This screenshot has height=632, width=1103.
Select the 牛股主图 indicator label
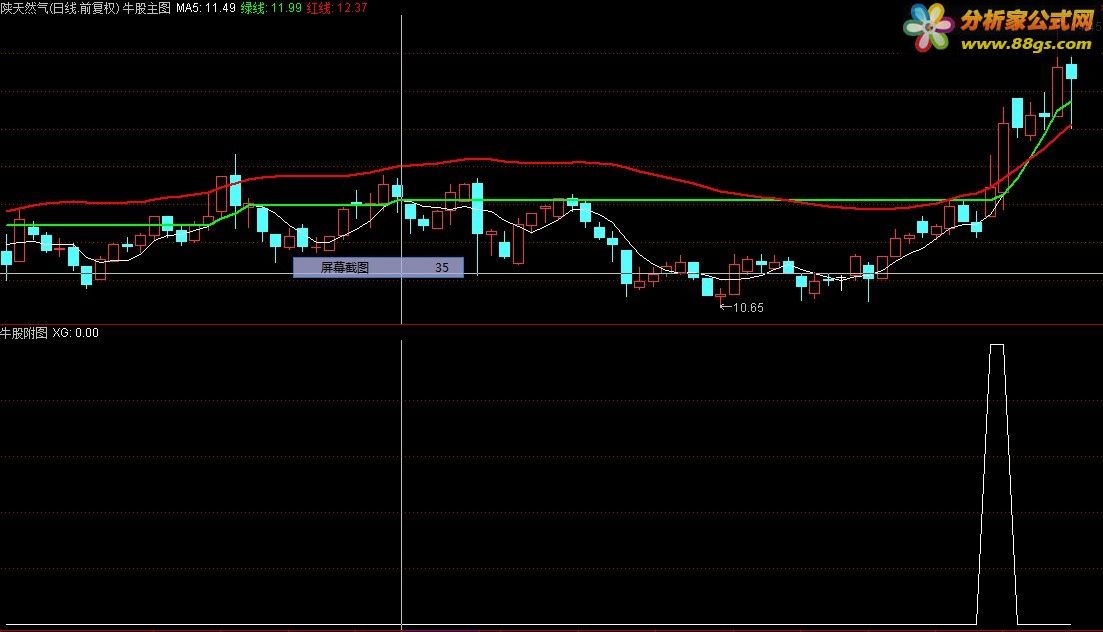(147, 8)
